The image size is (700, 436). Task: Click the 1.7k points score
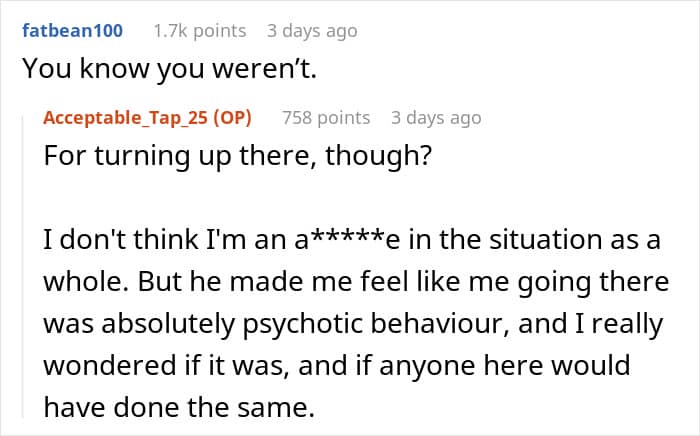200,31
